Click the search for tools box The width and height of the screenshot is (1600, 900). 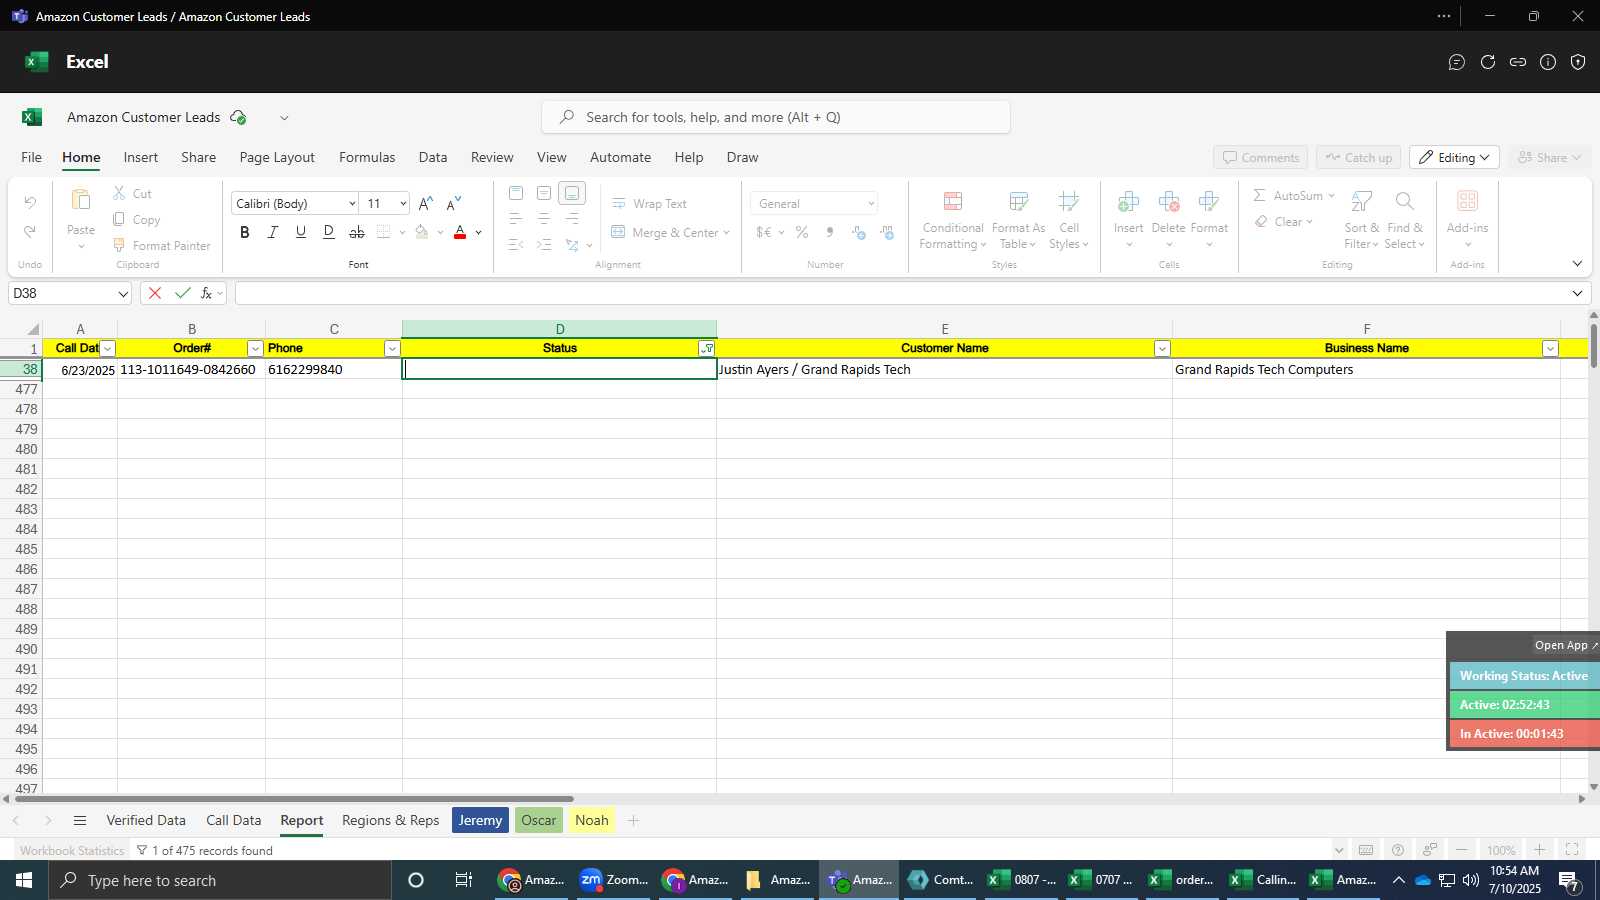[776, 117]
